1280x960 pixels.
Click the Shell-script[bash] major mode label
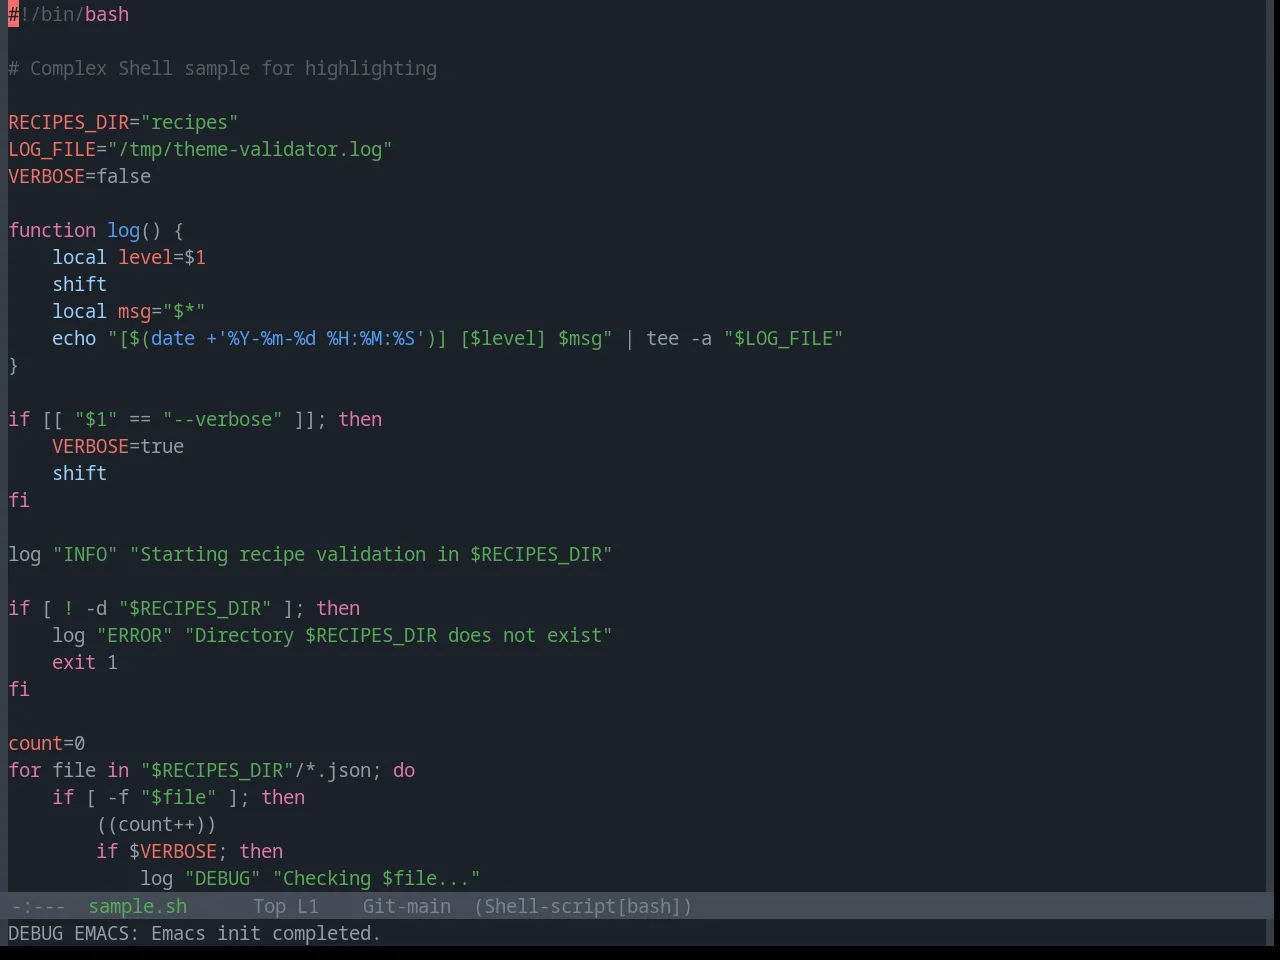pyautogui.click(x=583, y=906)
